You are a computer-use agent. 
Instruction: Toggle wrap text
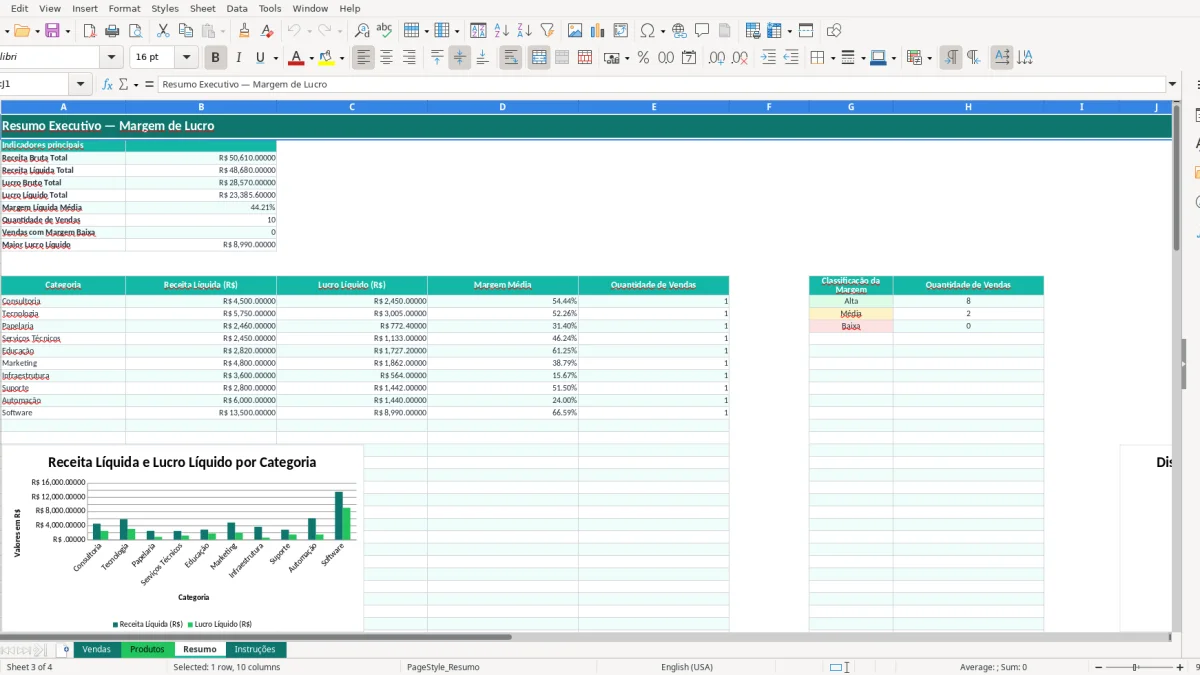coord(510,58)
